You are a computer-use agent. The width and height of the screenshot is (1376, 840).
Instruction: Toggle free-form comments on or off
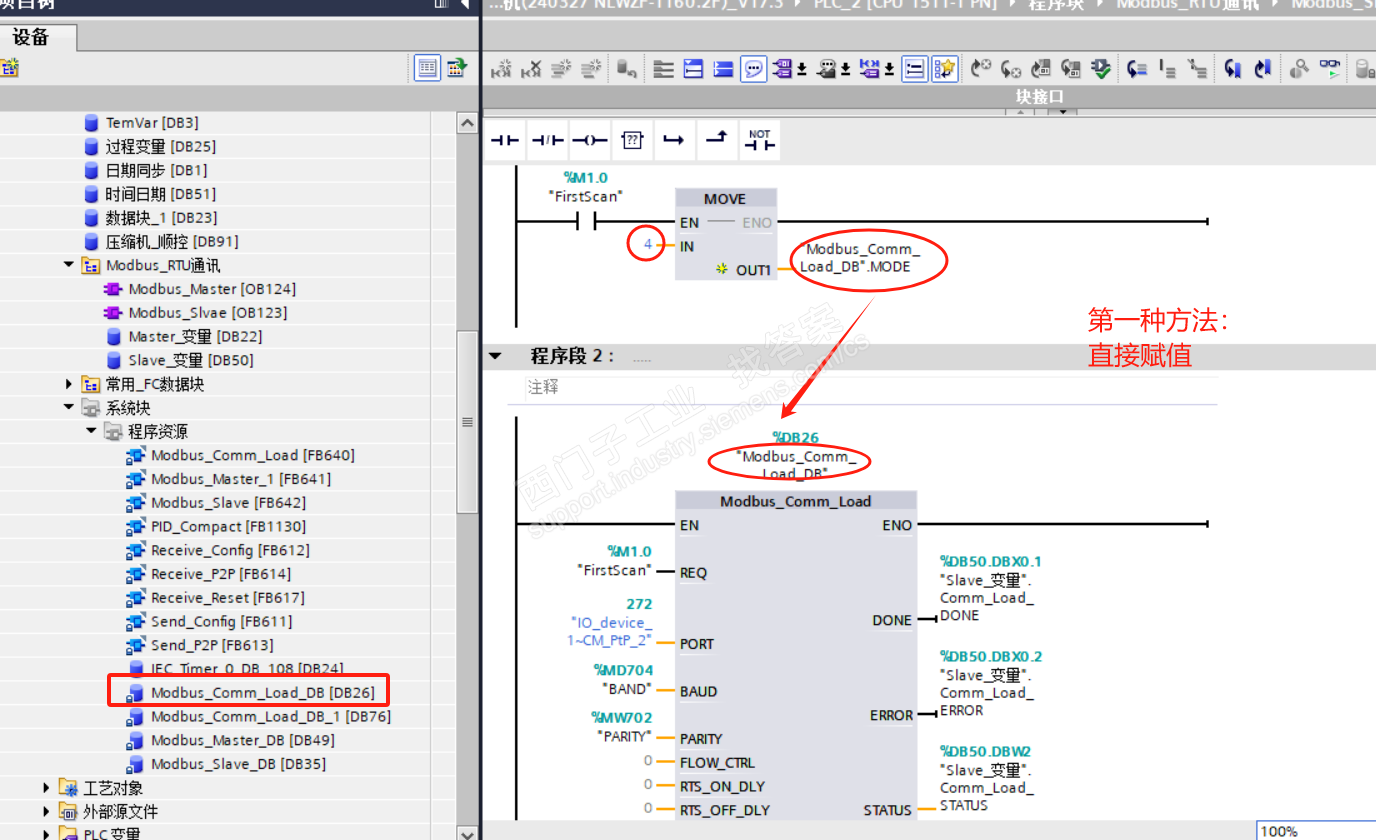(x=753, y=69)
